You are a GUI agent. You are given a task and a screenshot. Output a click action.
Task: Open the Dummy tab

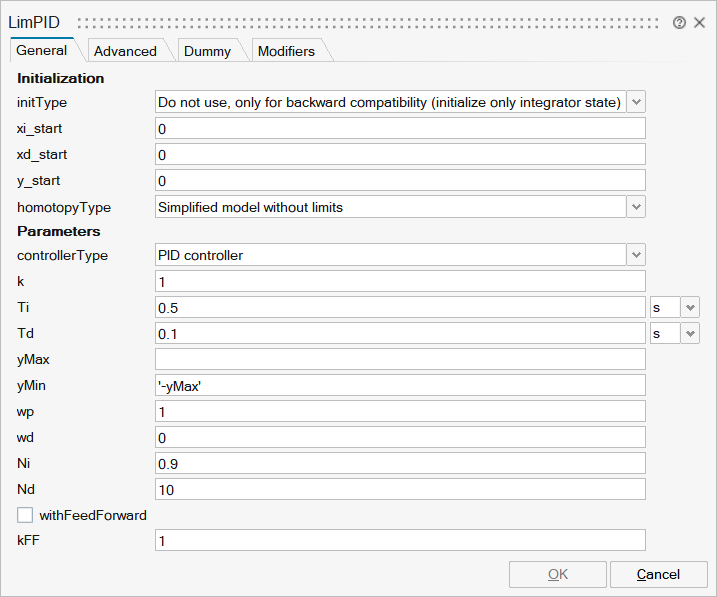click(x=207, y=51)
